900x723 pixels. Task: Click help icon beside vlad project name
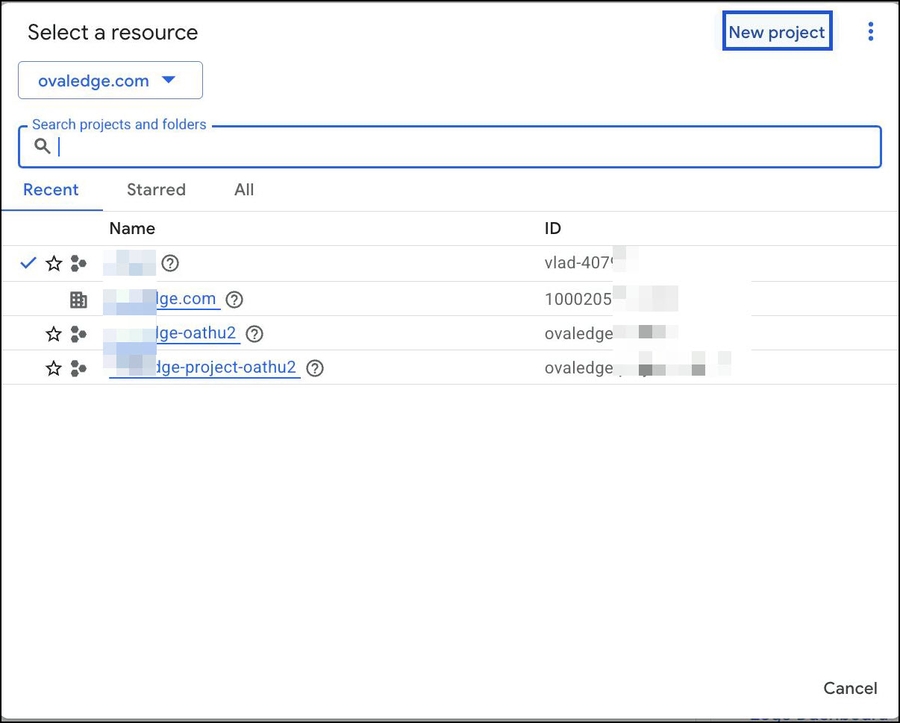(170, 264)
